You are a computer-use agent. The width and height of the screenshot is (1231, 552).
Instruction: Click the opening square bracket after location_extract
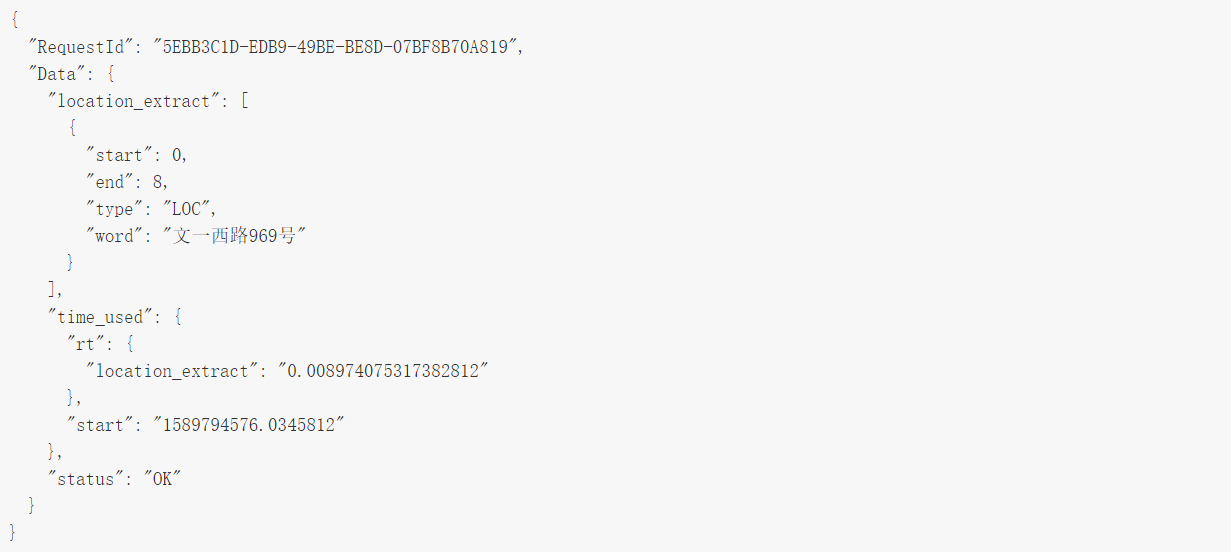tap(244, 101)
